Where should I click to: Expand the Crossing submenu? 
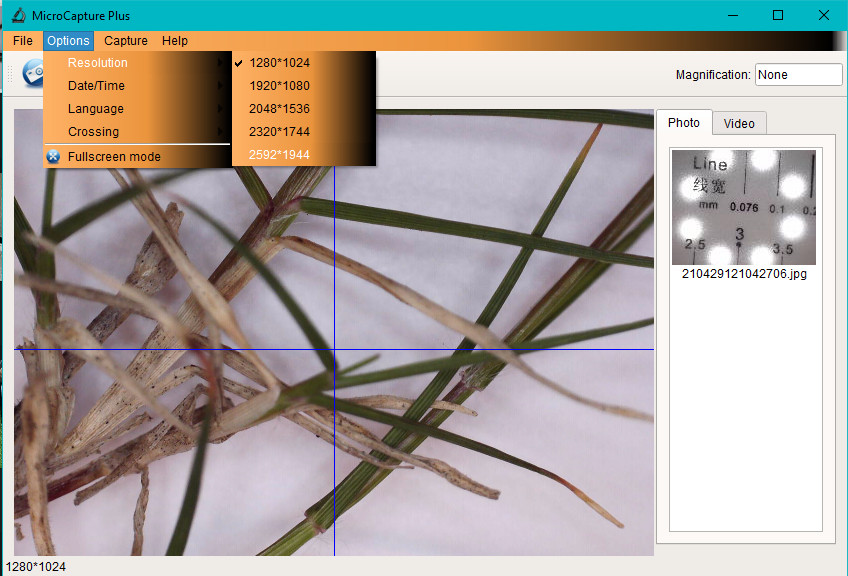coord(93,131)
